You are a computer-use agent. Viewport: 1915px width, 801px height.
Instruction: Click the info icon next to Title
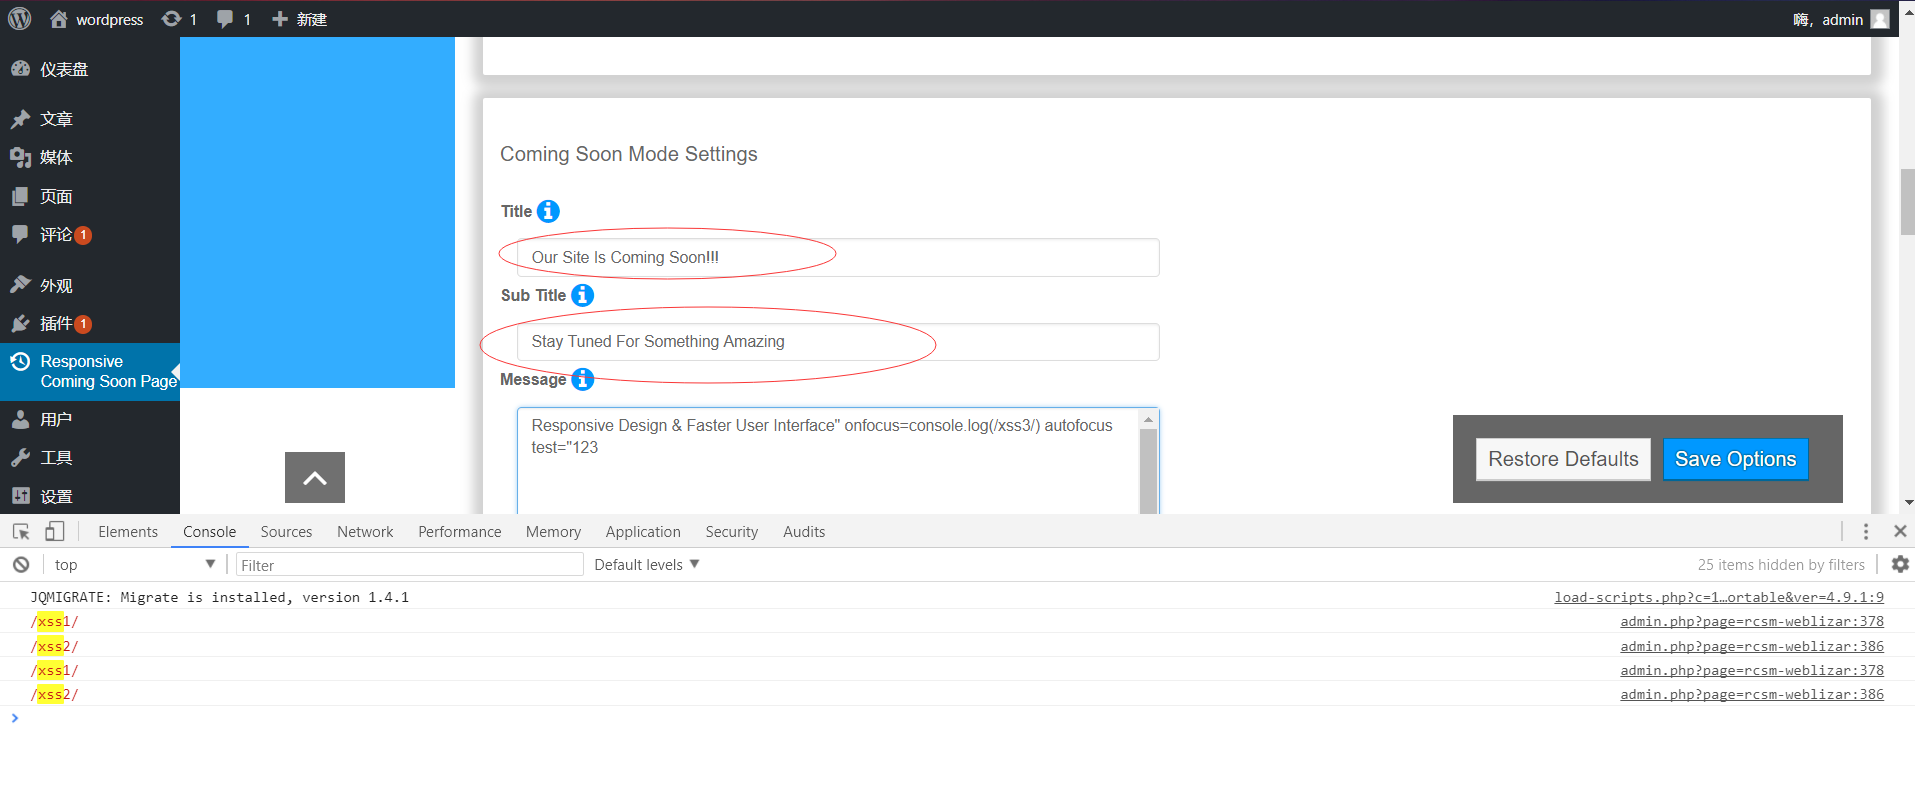tap(548, 211)
